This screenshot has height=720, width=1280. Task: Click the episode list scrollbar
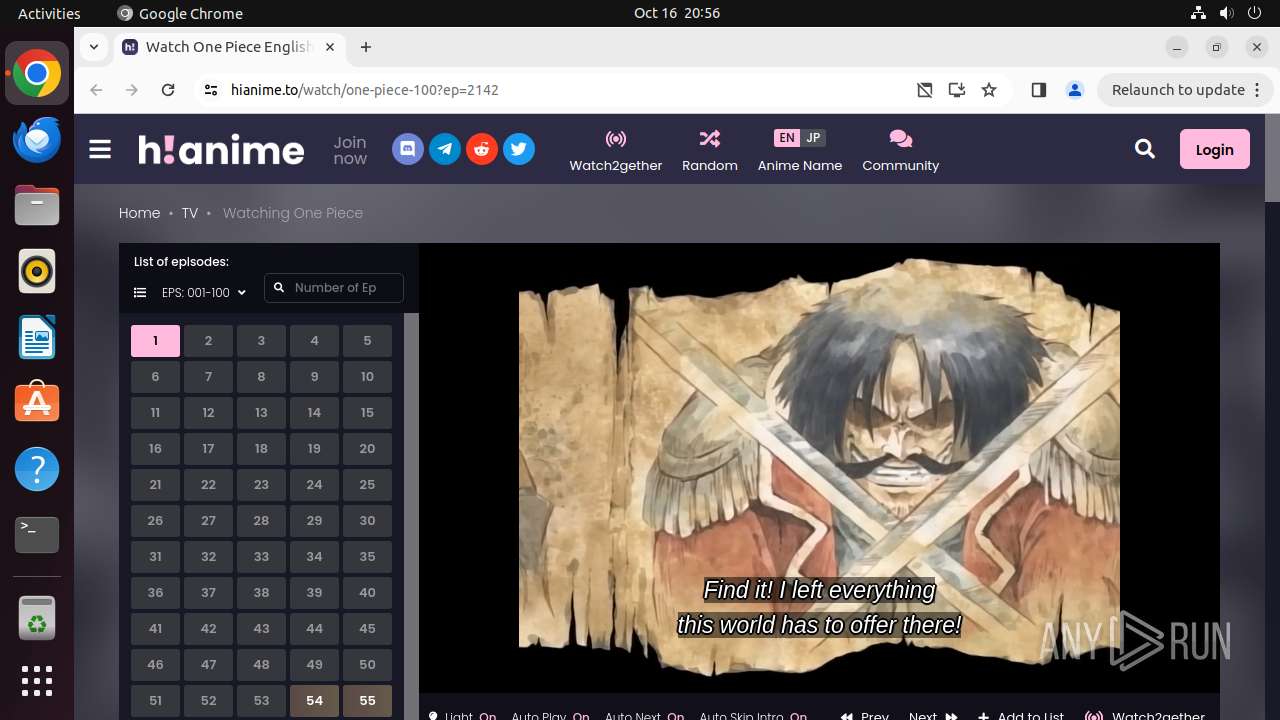point(410,516)
